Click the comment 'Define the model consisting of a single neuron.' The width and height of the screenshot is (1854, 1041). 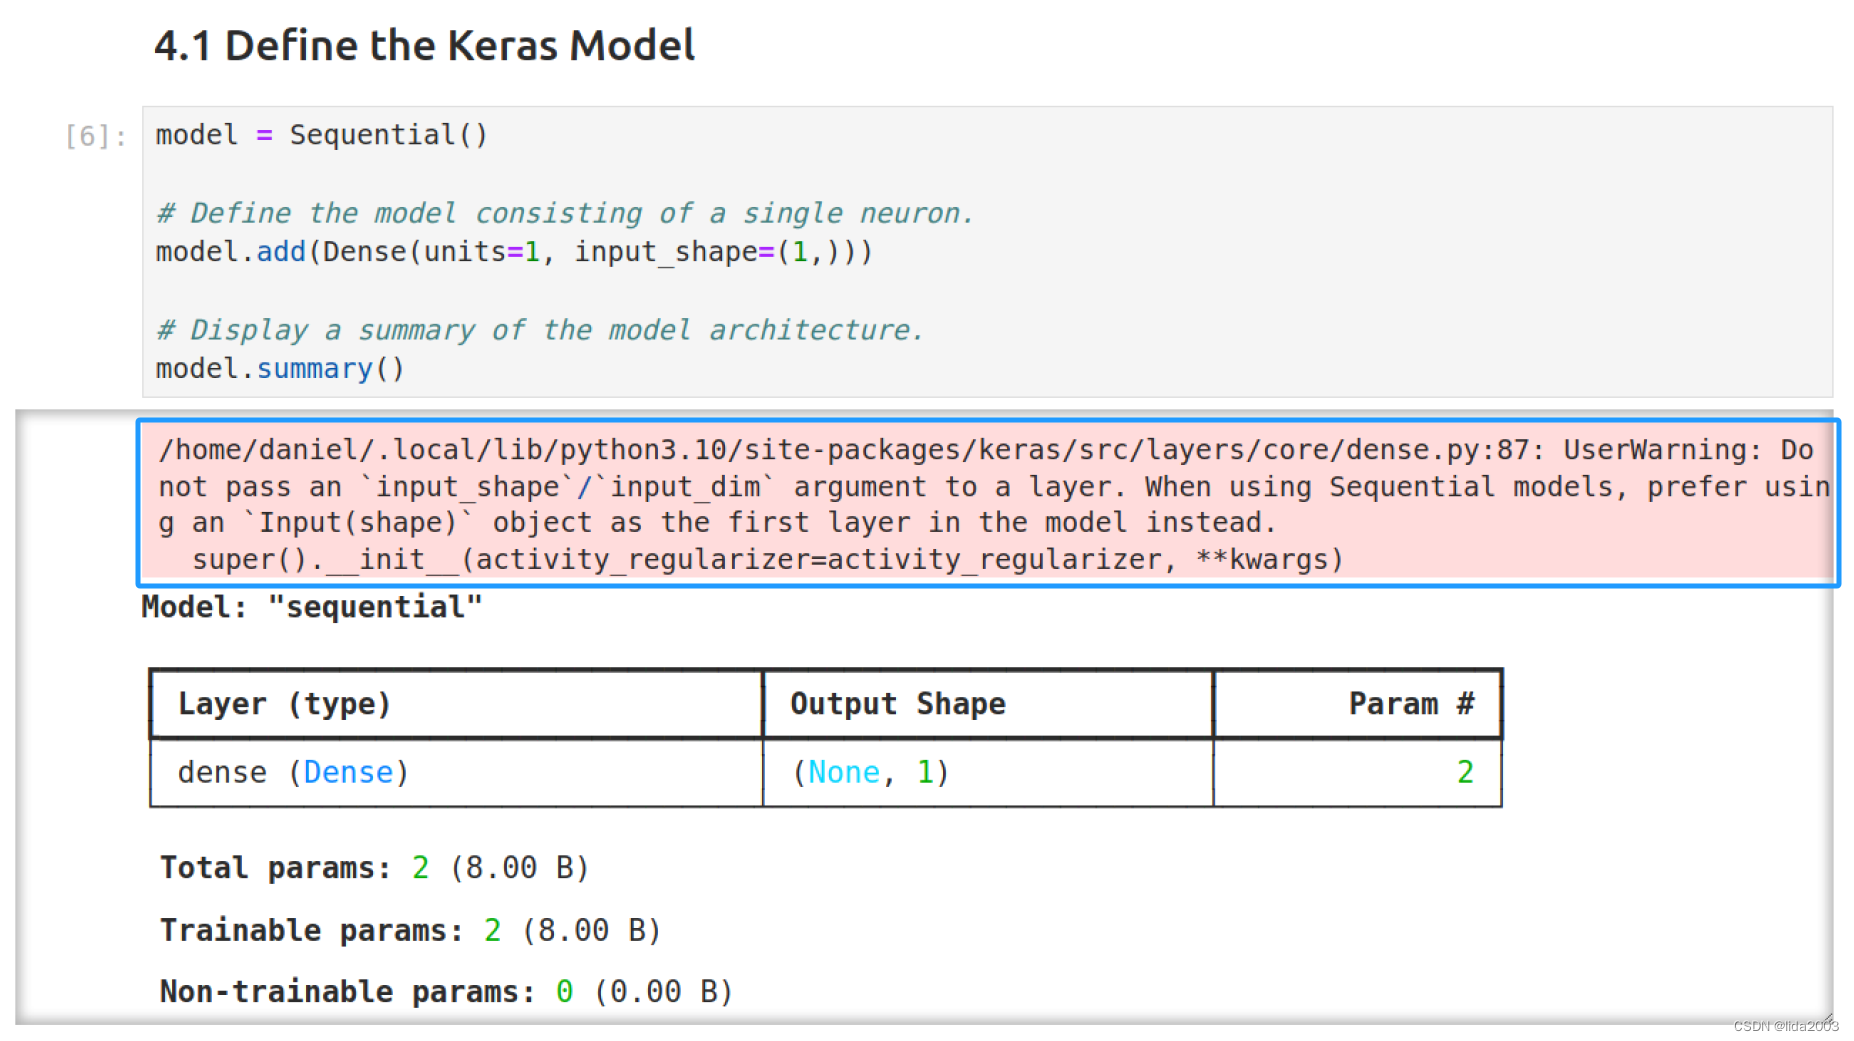[565, 213]
